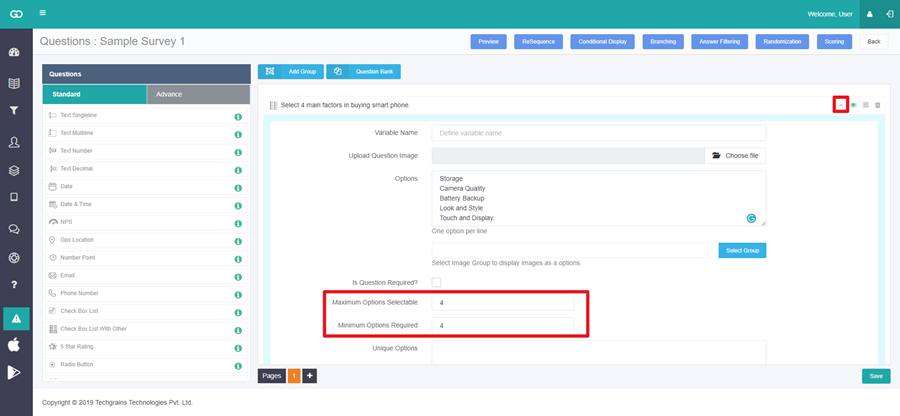The height and width of the screenshot is (416, 900).
Task: Open the help question mark icon
Action: [14, 285]
